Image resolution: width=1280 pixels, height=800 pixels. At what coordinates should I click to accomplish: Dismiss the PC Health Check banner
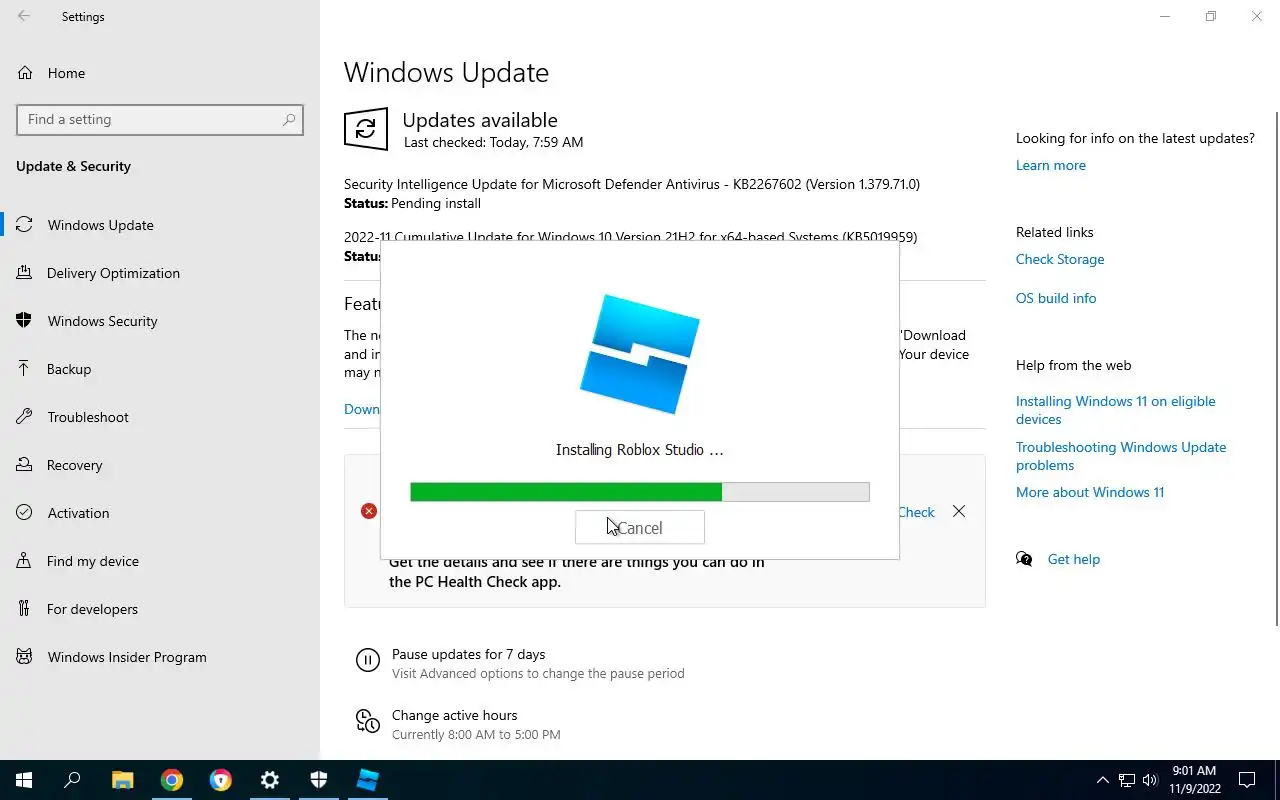tap(959, 511)
